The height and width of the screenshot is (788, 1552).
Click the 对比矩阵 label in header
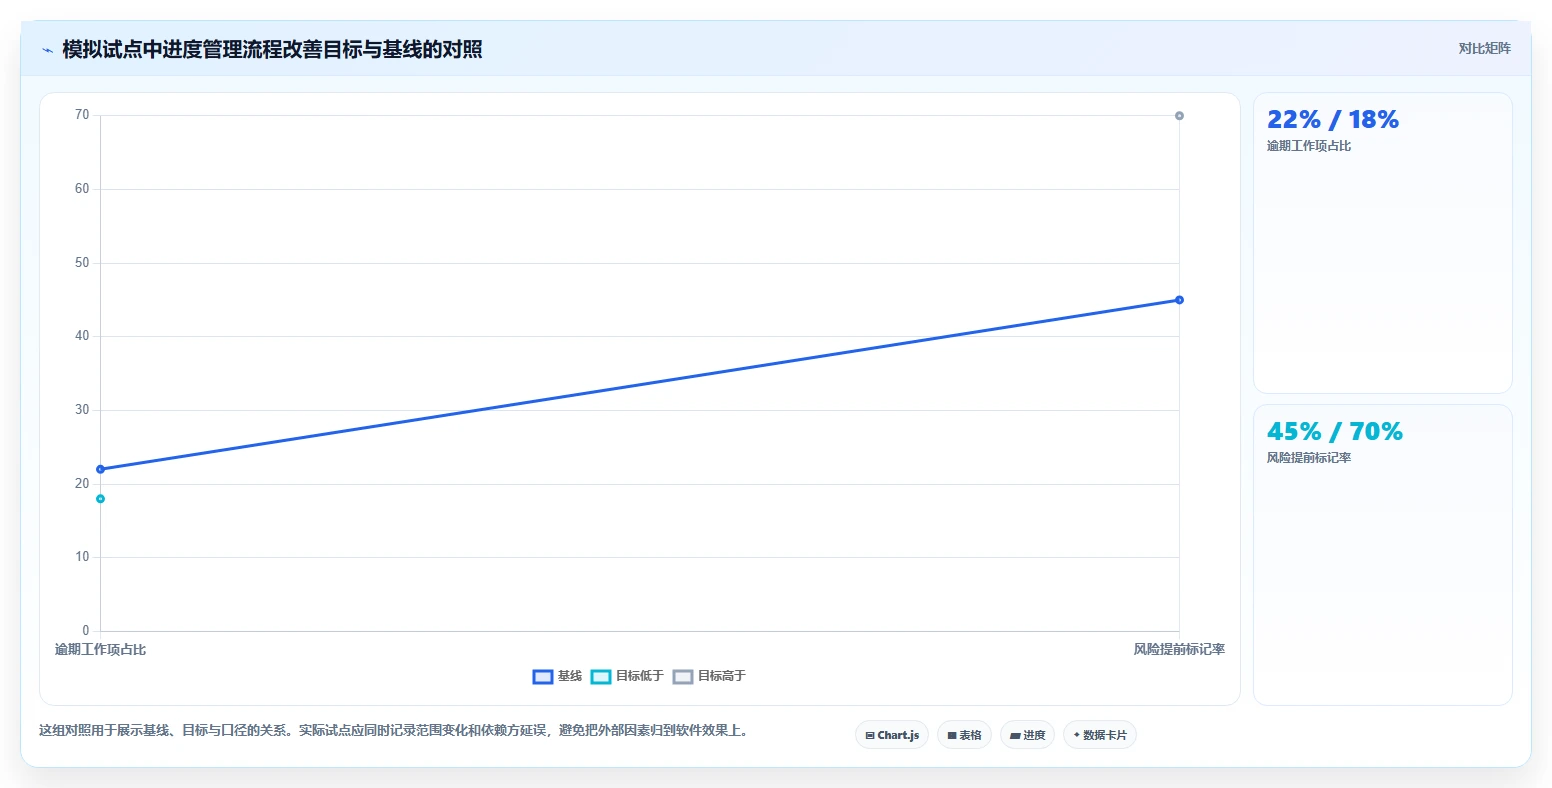1484,48
